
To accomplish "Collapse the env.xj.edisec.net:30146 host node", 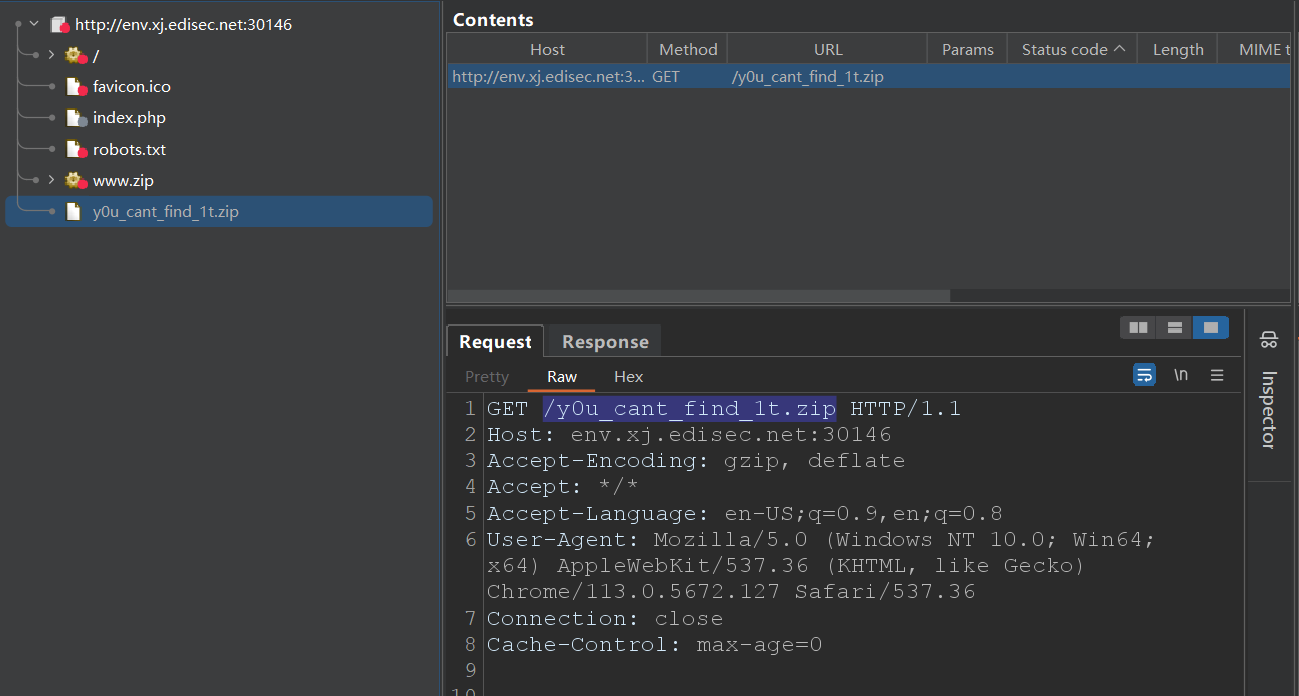I will [34, 24].
